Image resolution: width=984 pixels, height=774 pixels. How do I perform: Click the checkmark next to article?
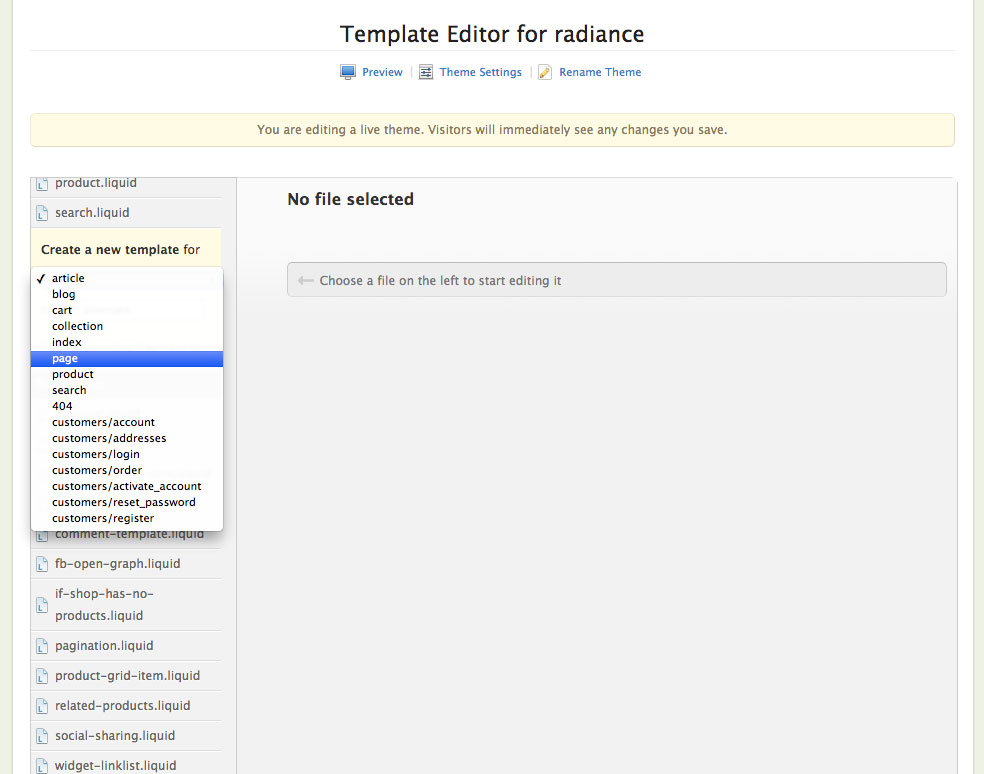tap(40, 278)
